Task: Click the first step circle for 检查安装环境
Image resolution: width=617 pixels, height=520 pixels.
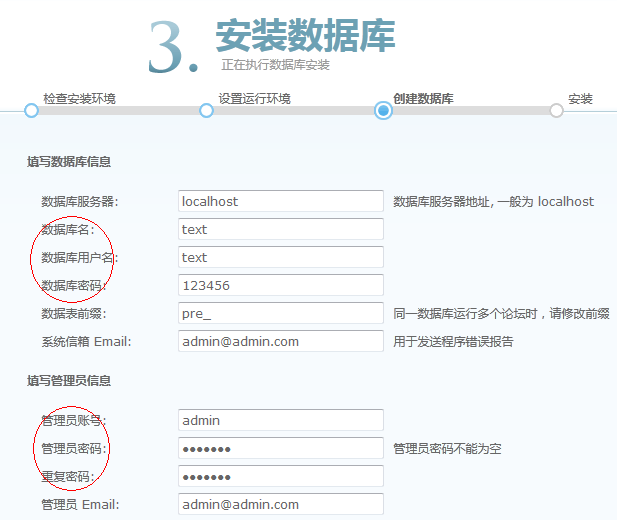Action: [x=31, y=110]
